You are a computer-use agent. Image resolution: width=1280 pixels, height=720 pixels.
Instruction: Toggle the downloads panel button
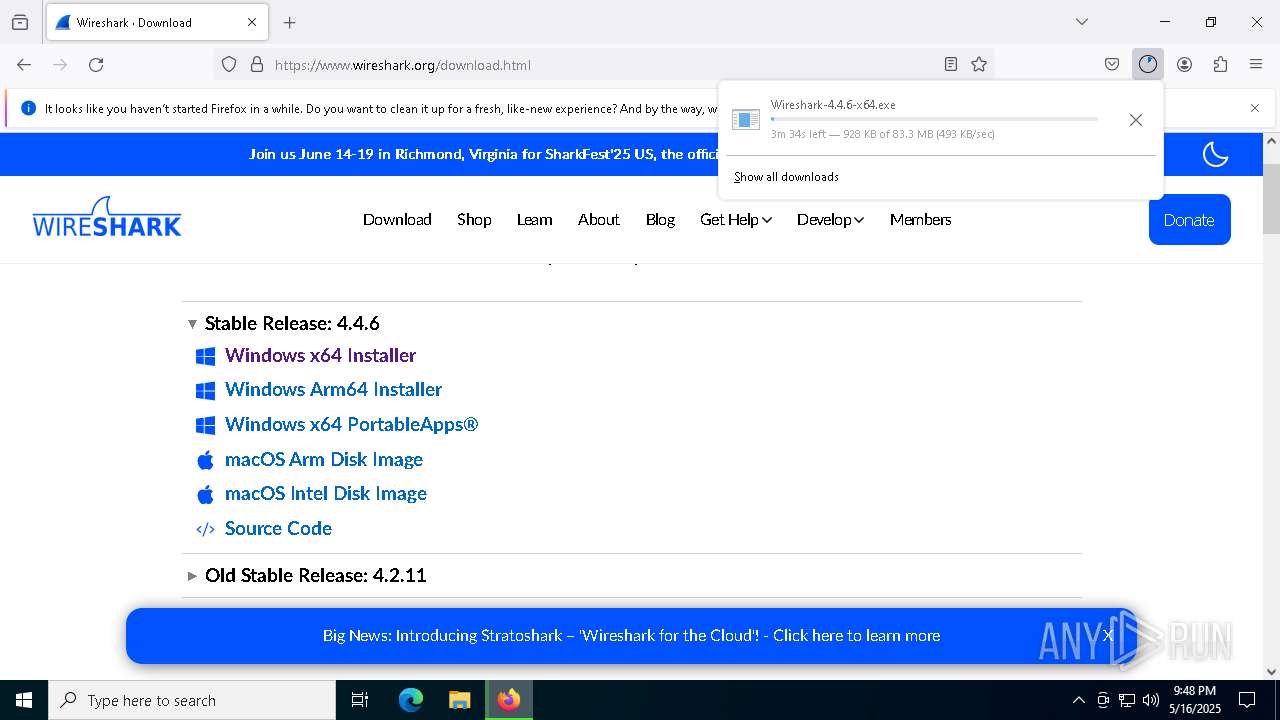click(x=1148, y=64)
